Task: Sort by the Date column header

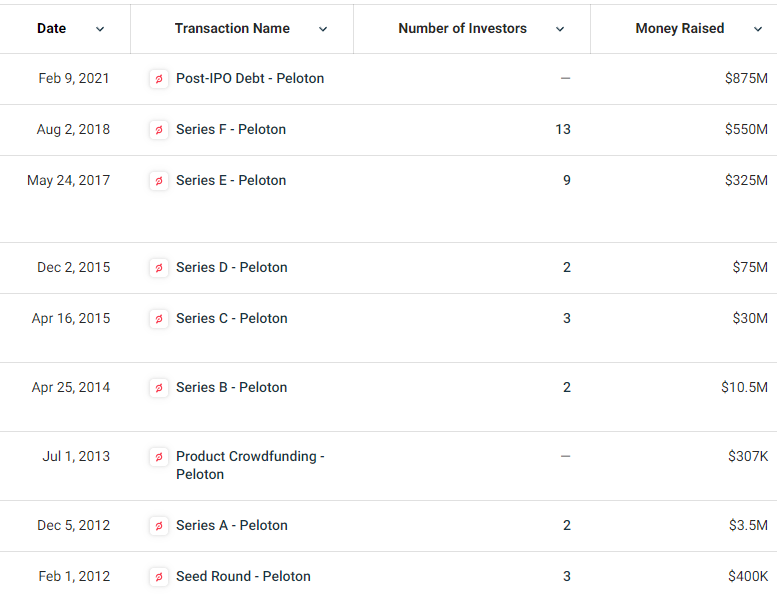Action: tap(52, 28)
